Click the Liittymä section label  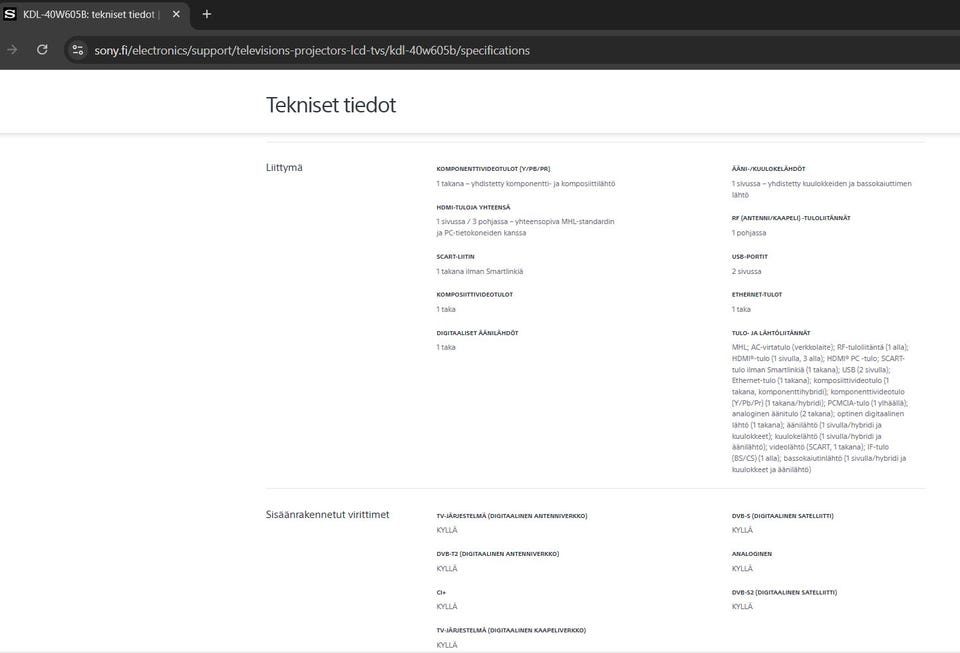pos(284,167)
